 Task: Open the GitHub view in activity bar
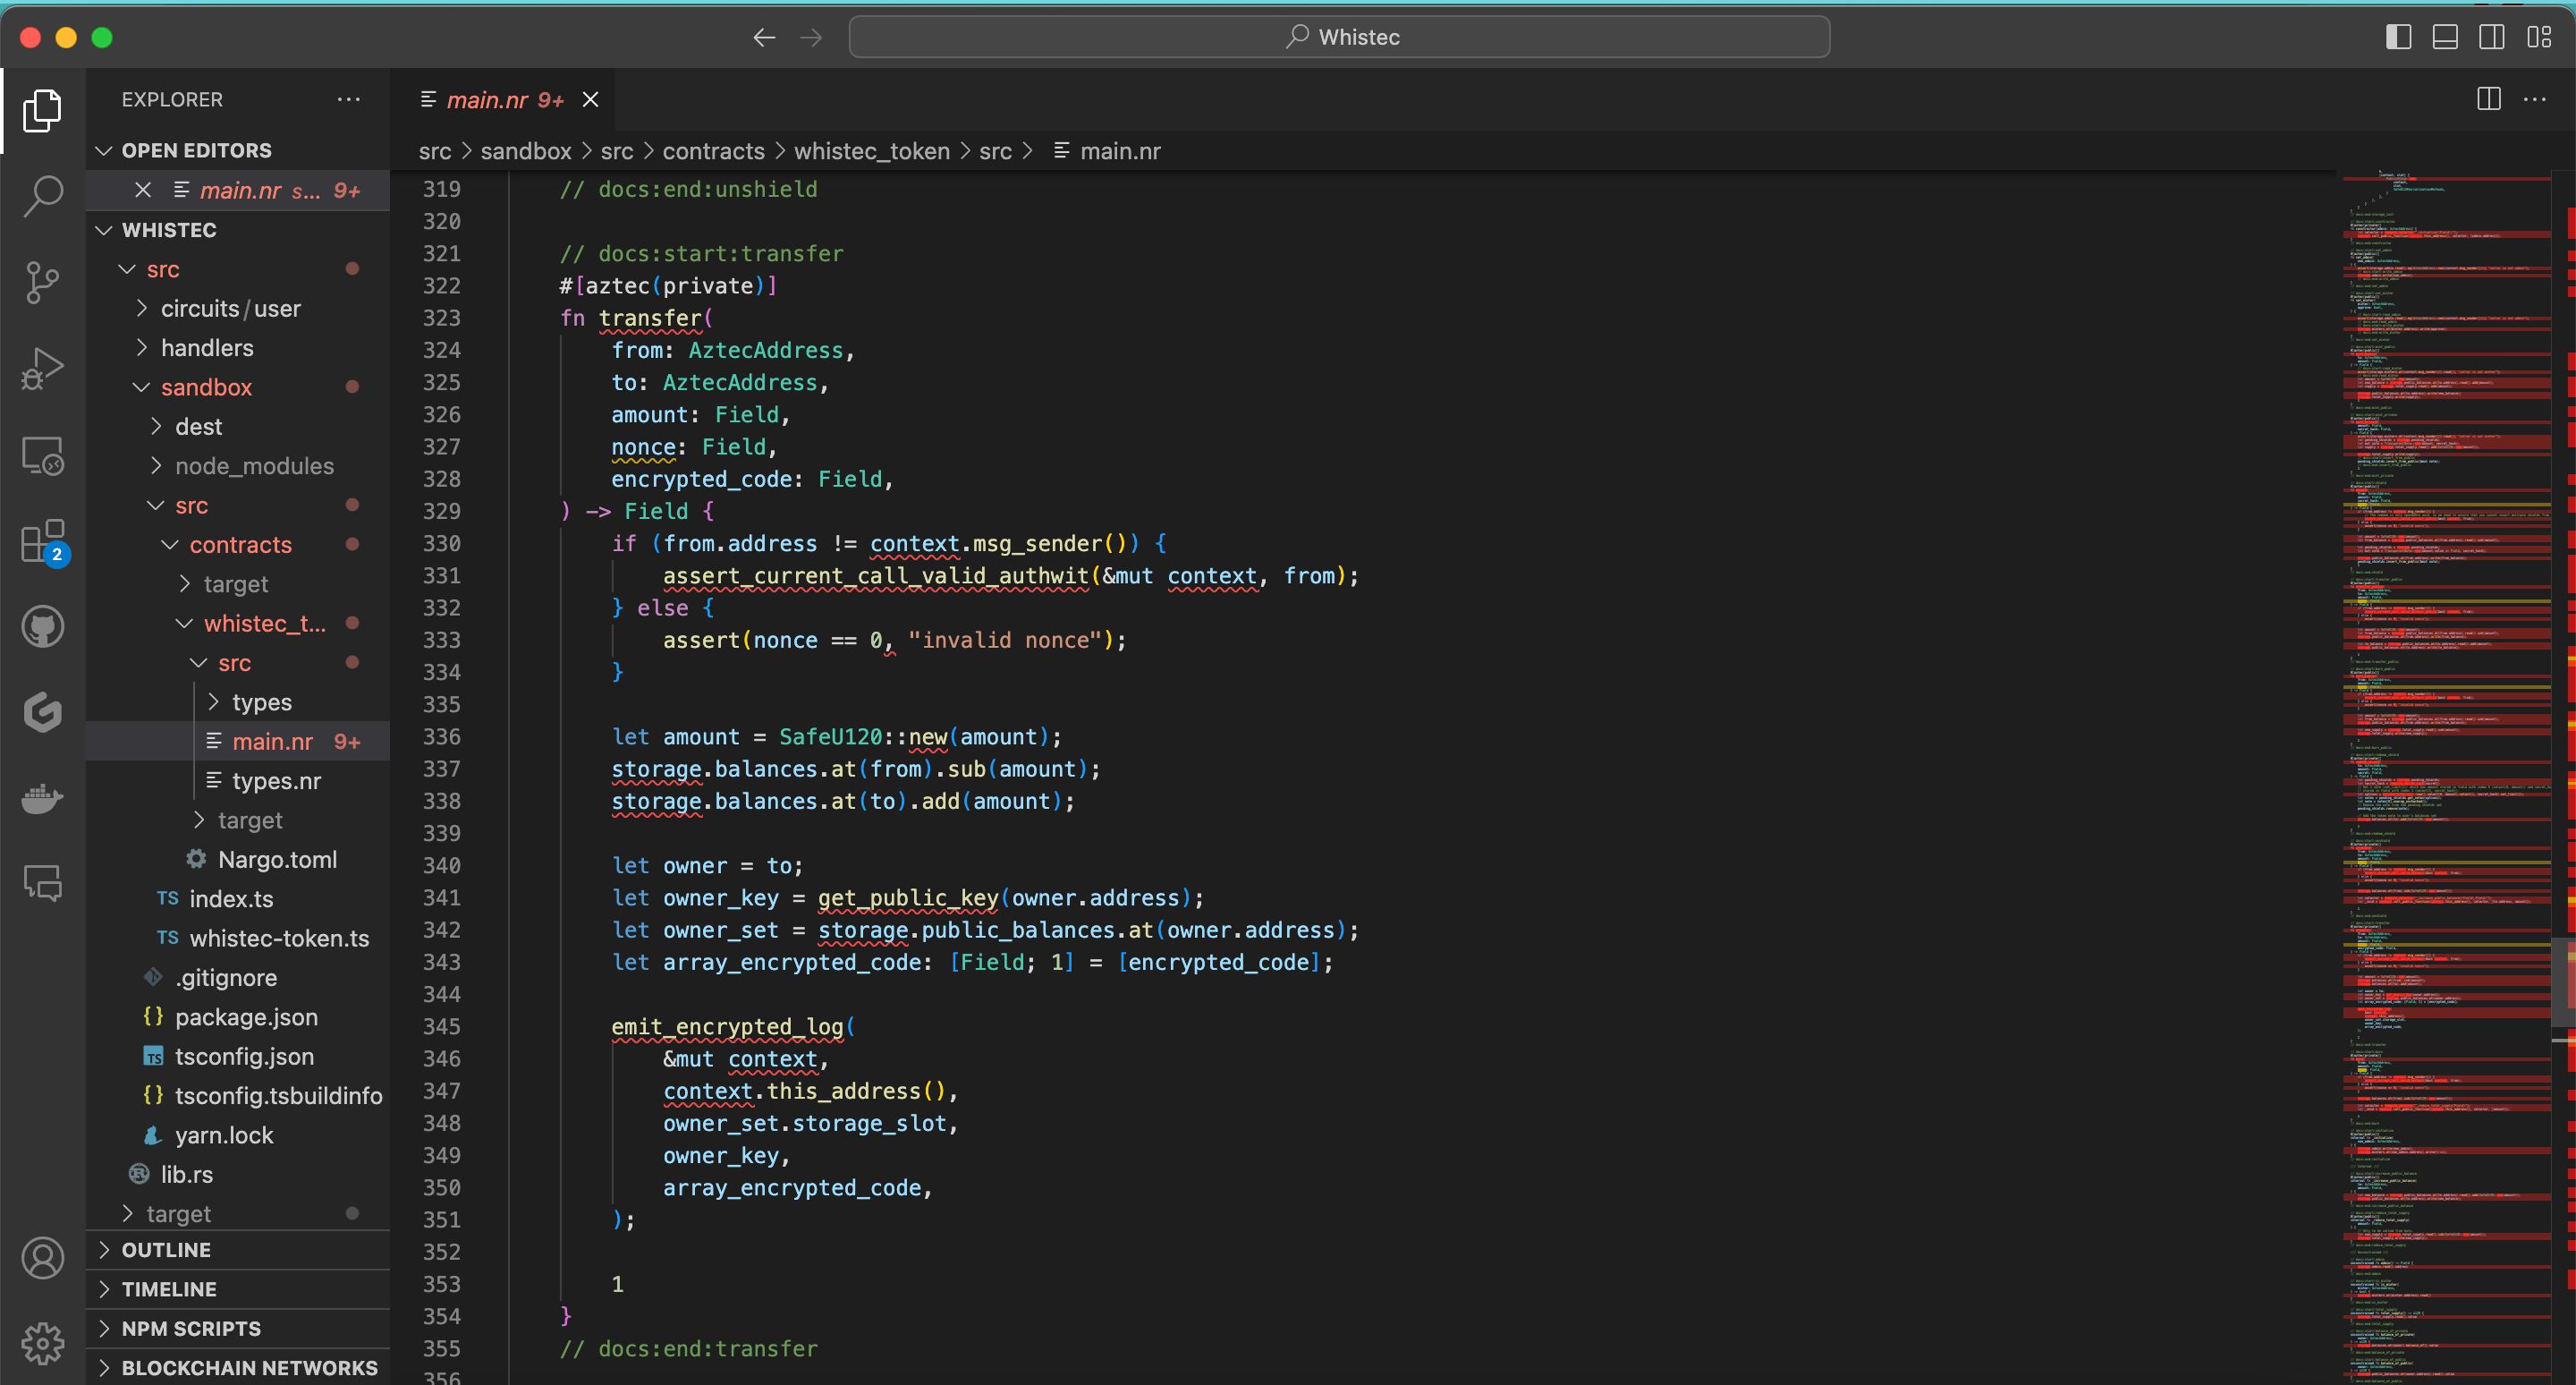click(42, 627)
